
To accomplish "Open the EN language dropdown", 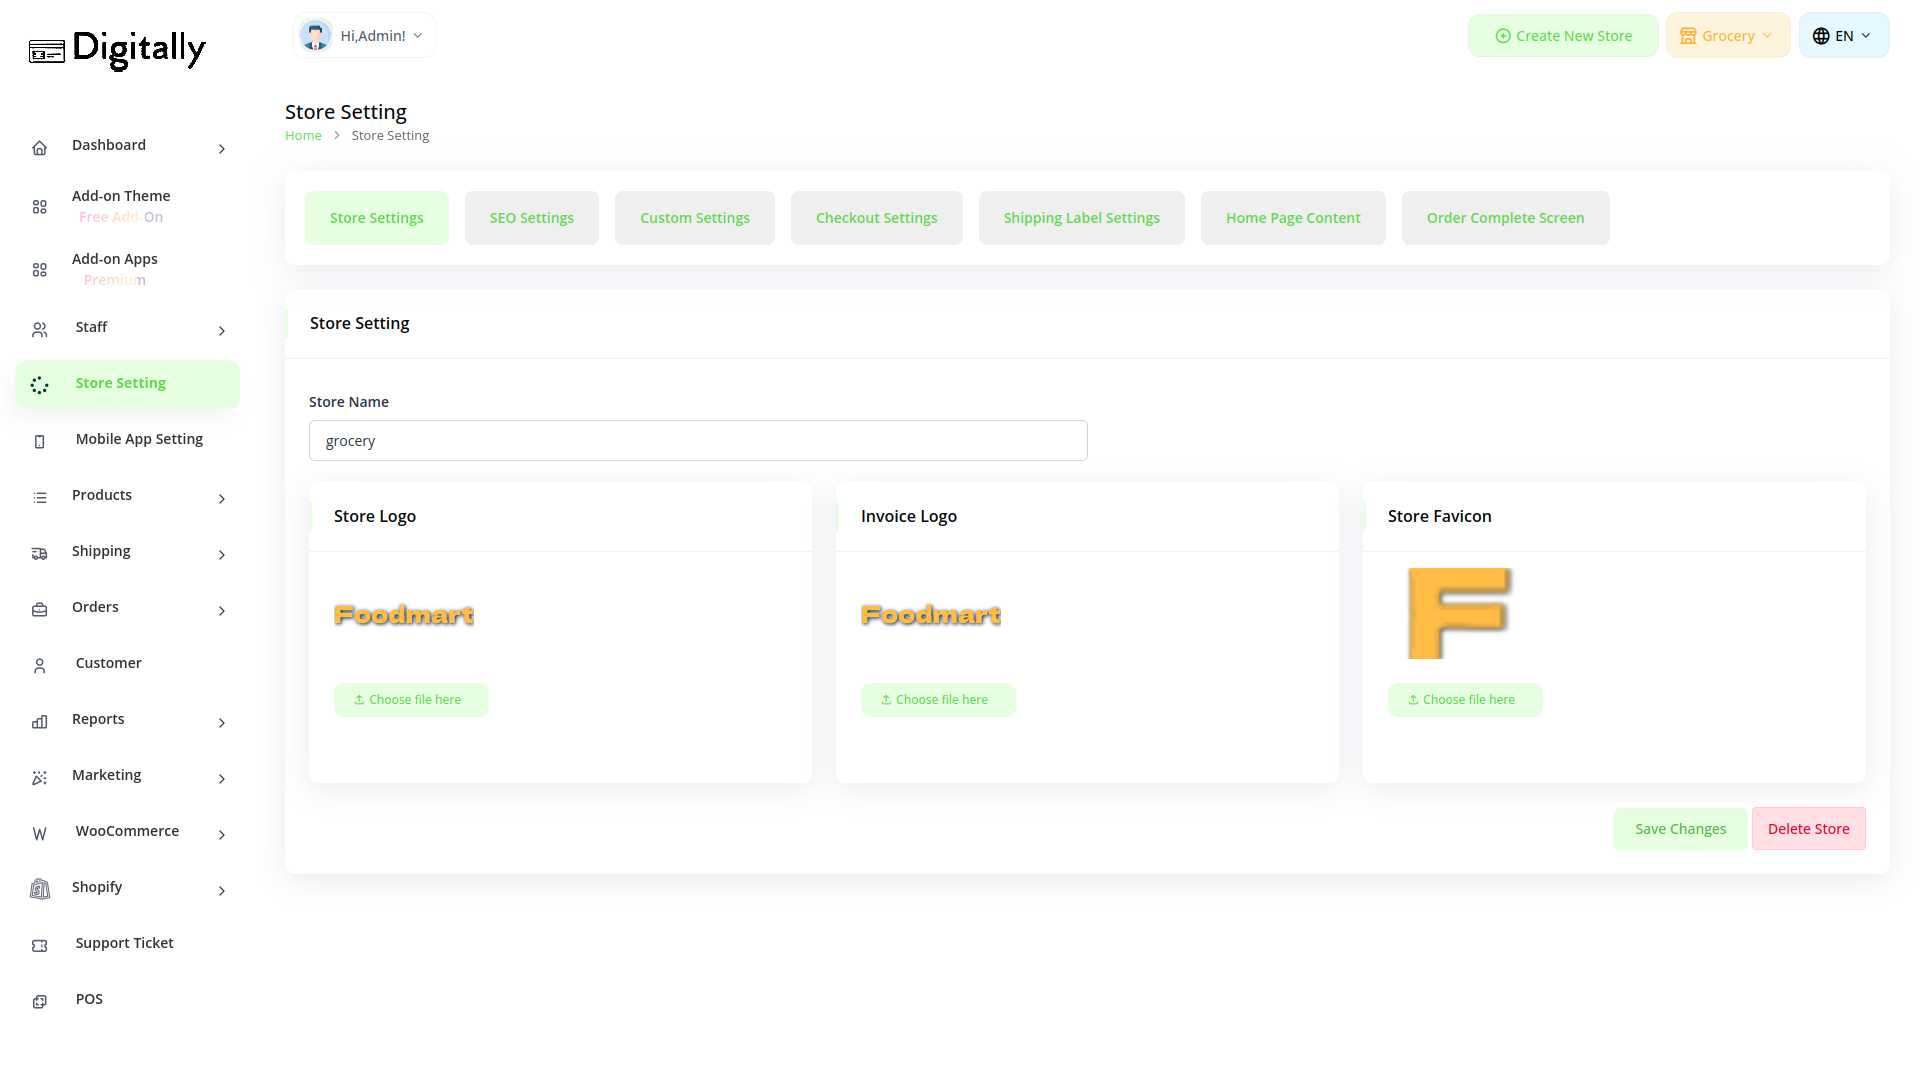I will pos(1843,36).
